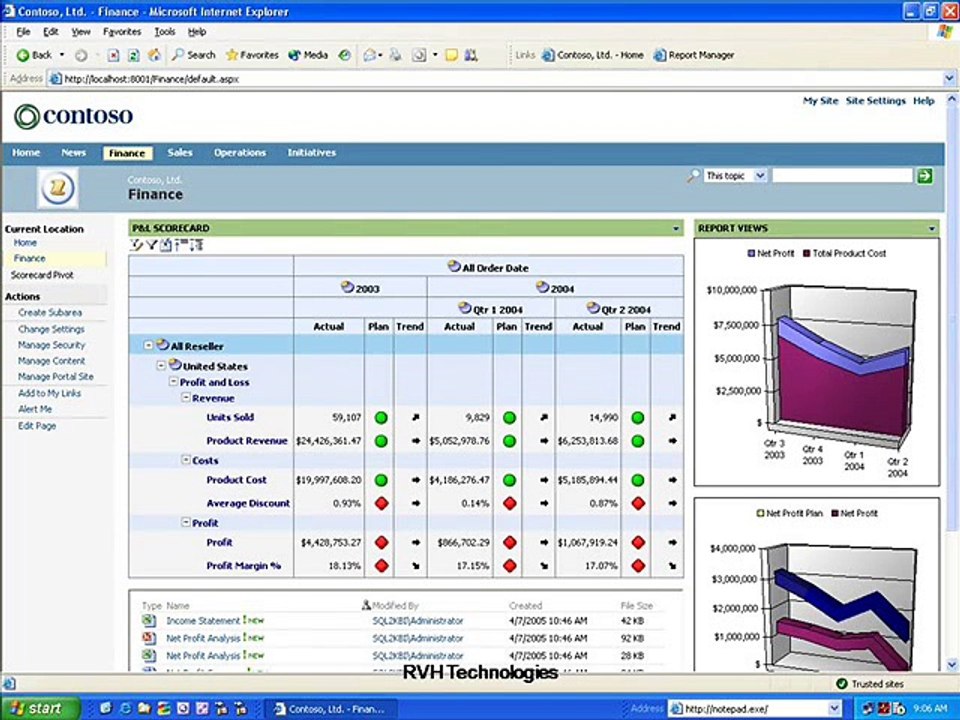Click the page scrollbar down arrow
Viewport: 960px width, 720px height.
(951, 664)
